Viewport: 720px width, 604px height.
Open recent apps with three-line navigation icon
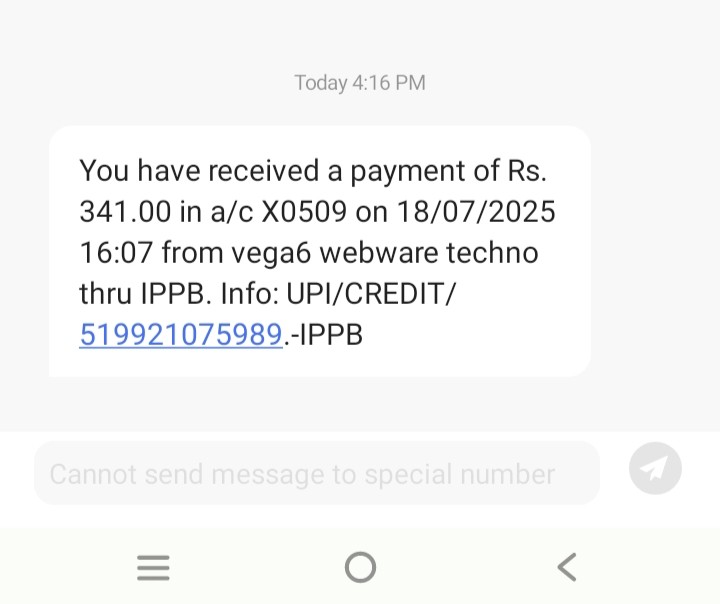[153, 568]
